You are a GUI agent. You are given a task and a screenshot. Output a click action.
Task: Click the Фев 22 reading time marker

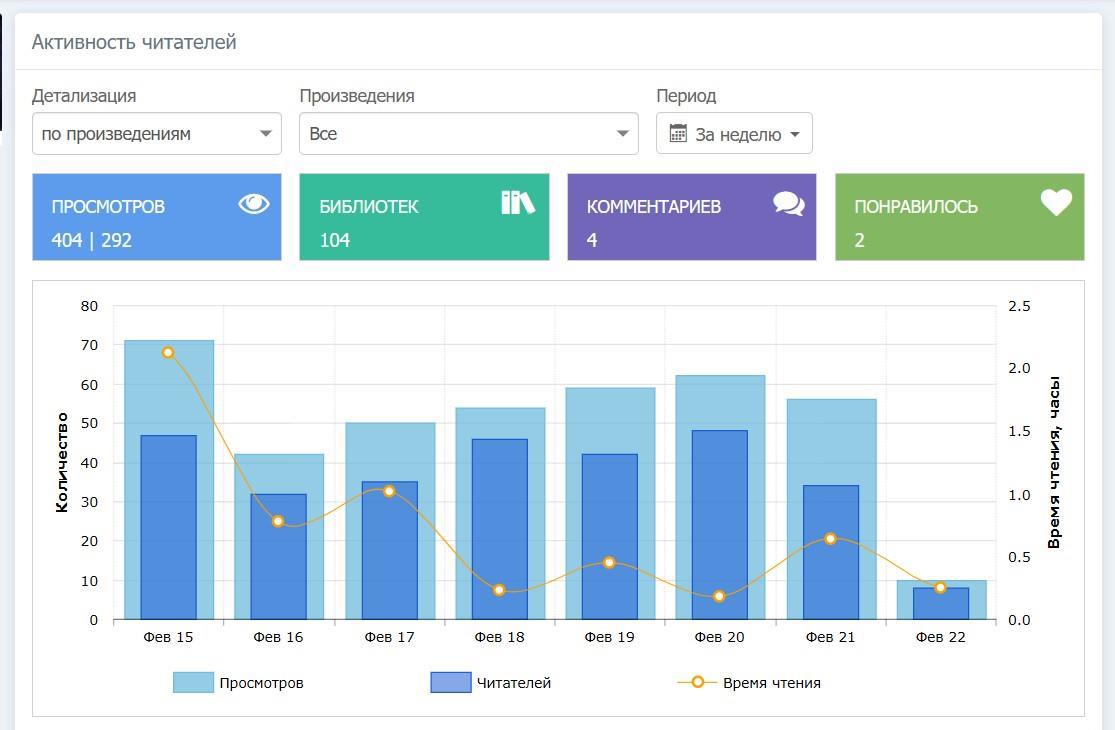pos(940,588)
